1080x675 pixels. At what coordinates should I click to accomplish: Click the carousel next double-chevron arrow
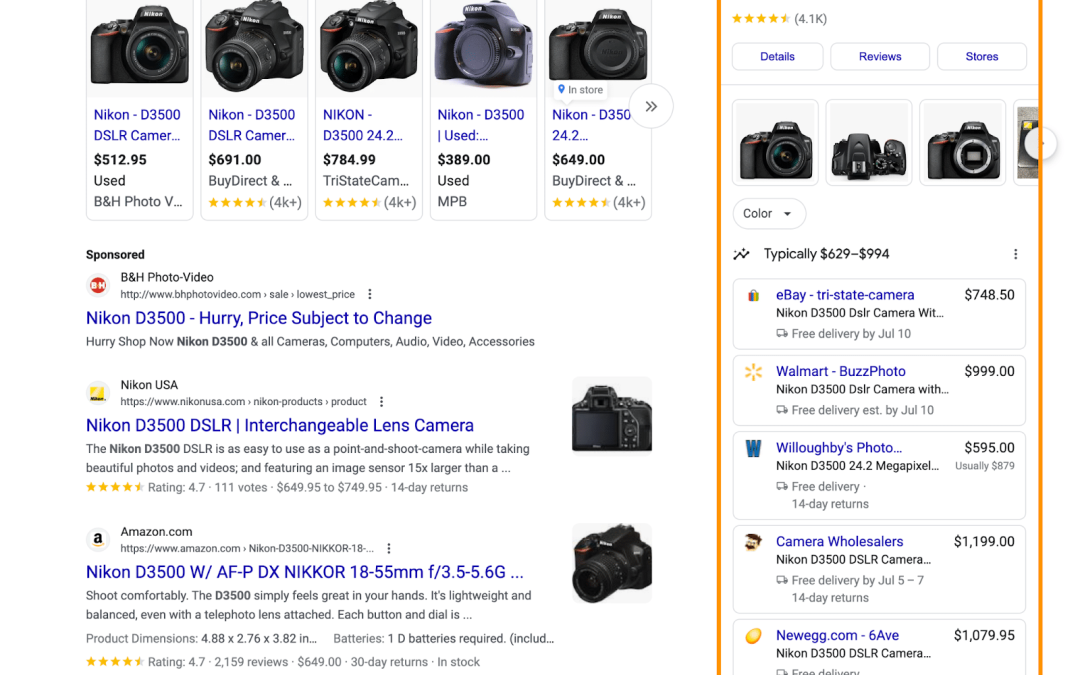point(650,106)
